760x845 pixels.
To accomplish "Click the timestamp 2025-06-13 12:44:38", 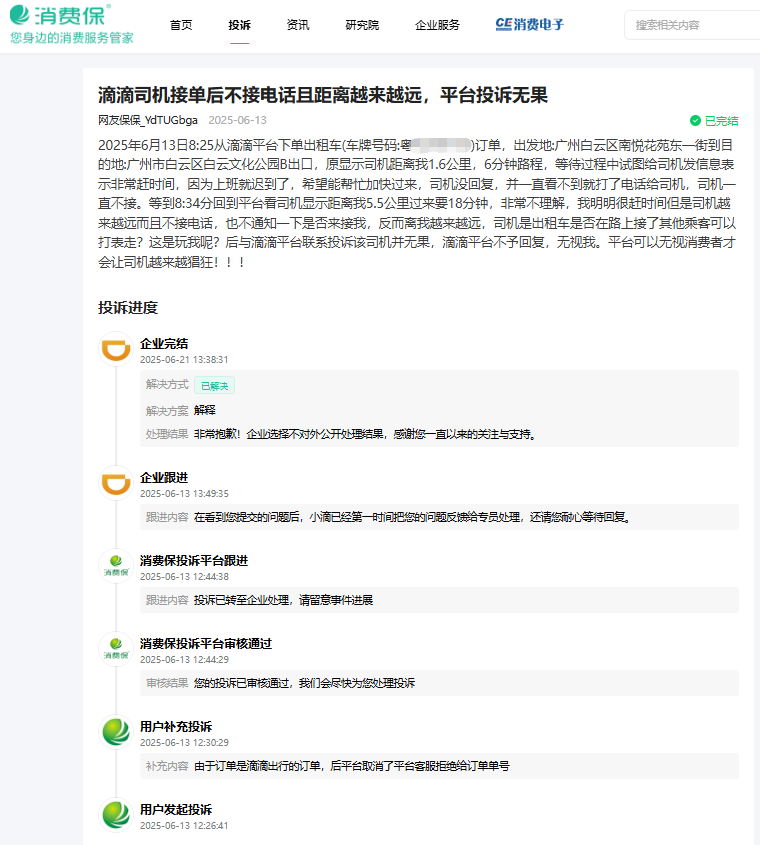I will 184,577.
